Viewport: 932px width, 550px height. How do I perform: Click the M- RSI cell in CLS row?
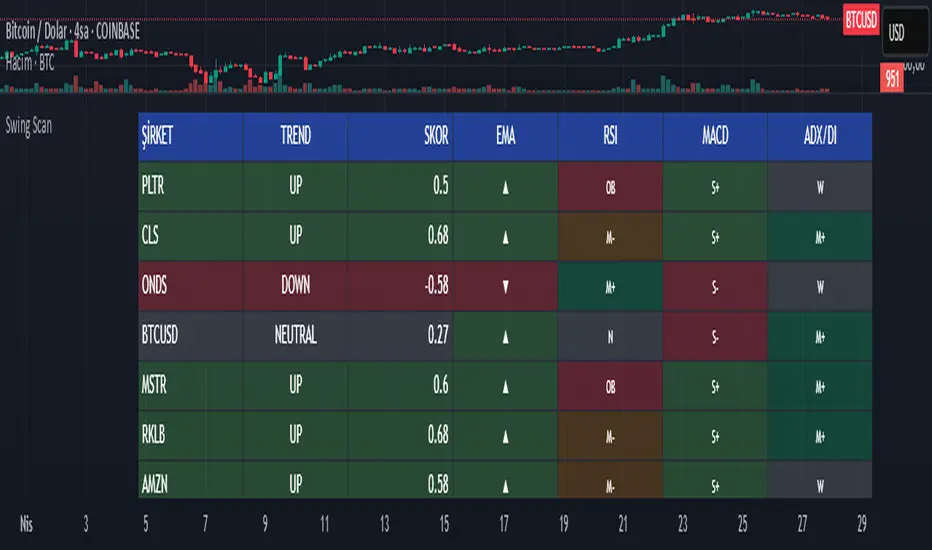pyautogui.click(x=610, y=236)
